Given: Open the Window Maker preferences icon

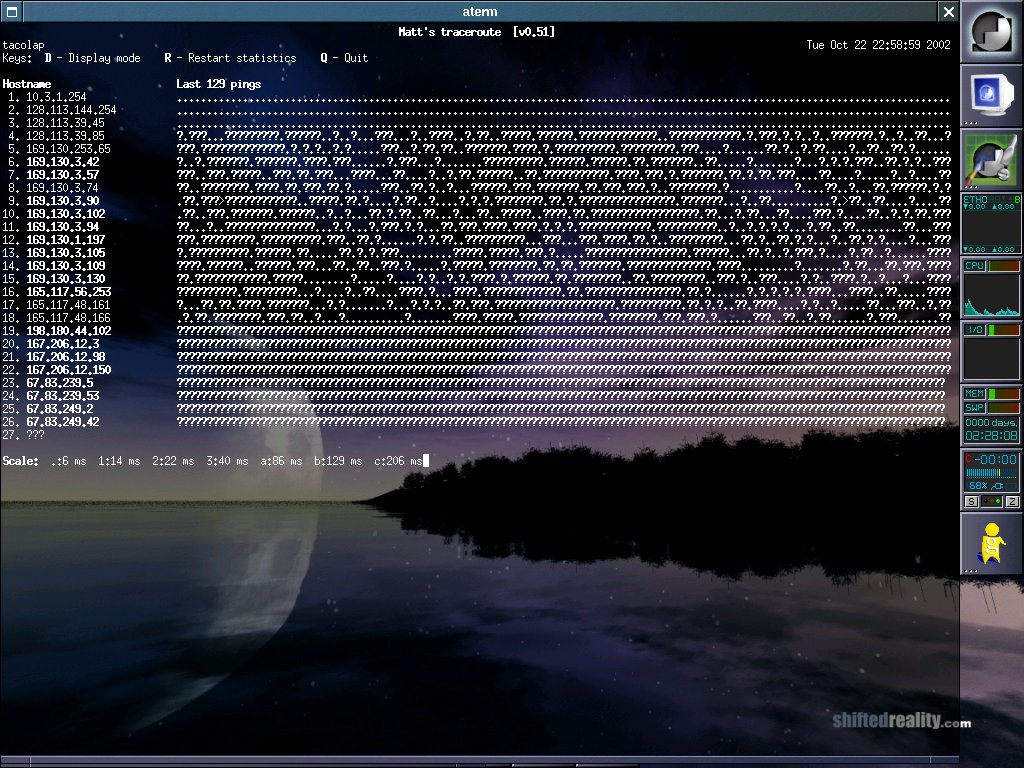Looking at the screenshot, I should [x=991, y=160].
